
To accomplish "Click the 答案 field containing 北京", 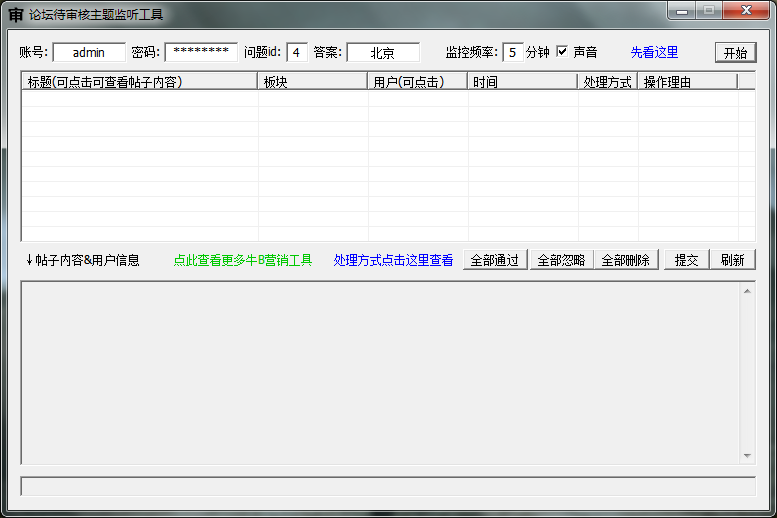I will click(383, 53).
